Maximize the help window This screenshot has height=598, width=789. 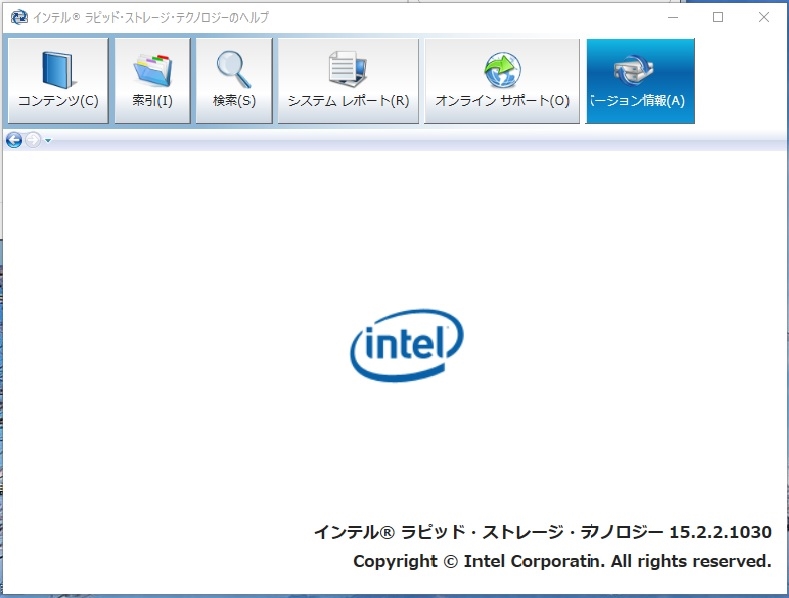tap(718, 17)
